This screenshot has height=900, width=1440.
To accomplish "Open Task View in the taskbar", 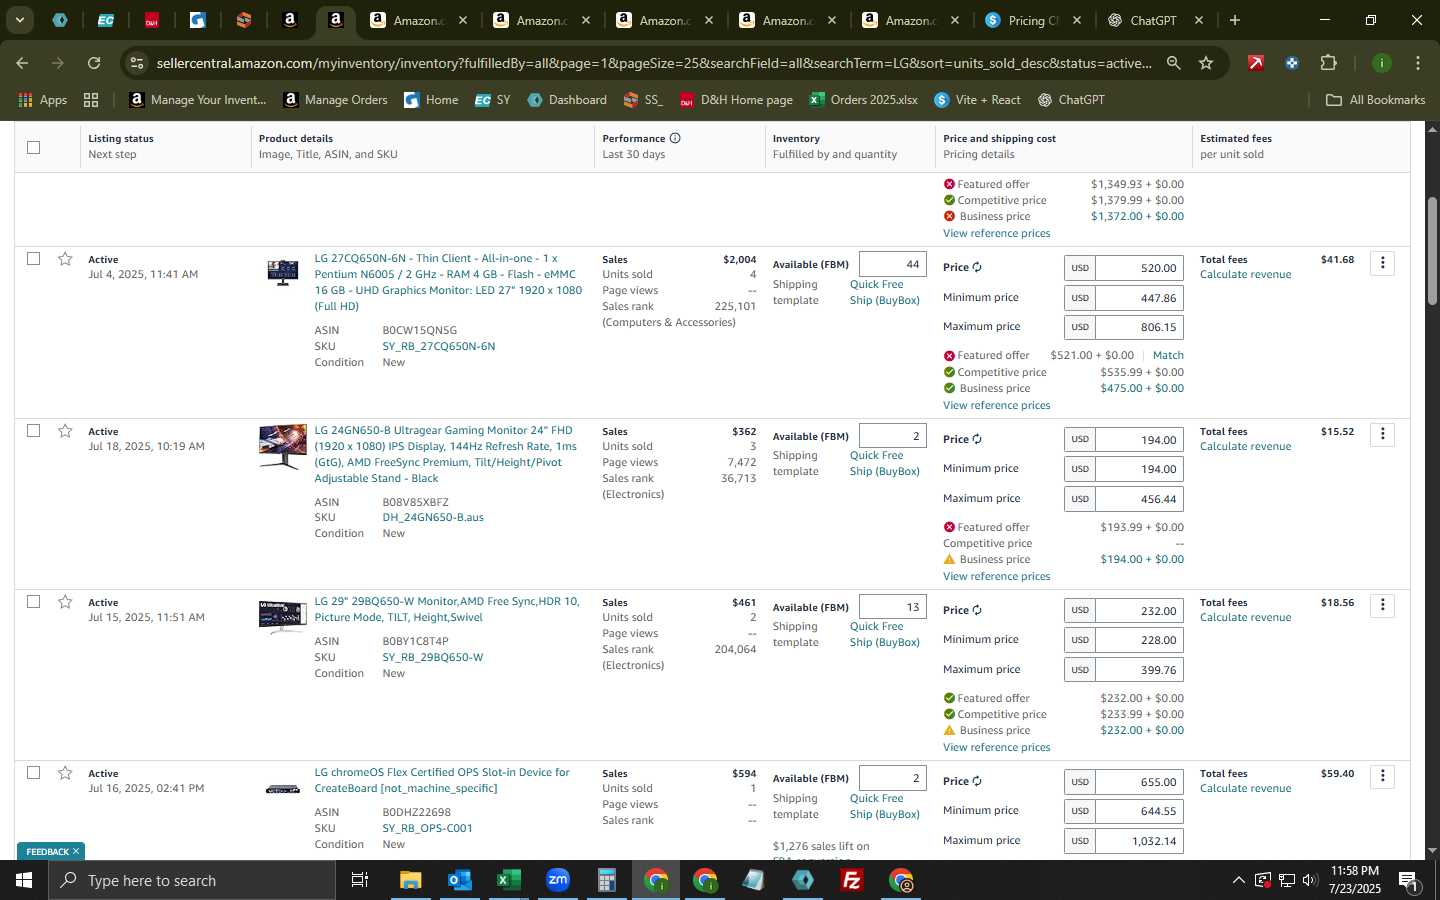I will [359, 880].
